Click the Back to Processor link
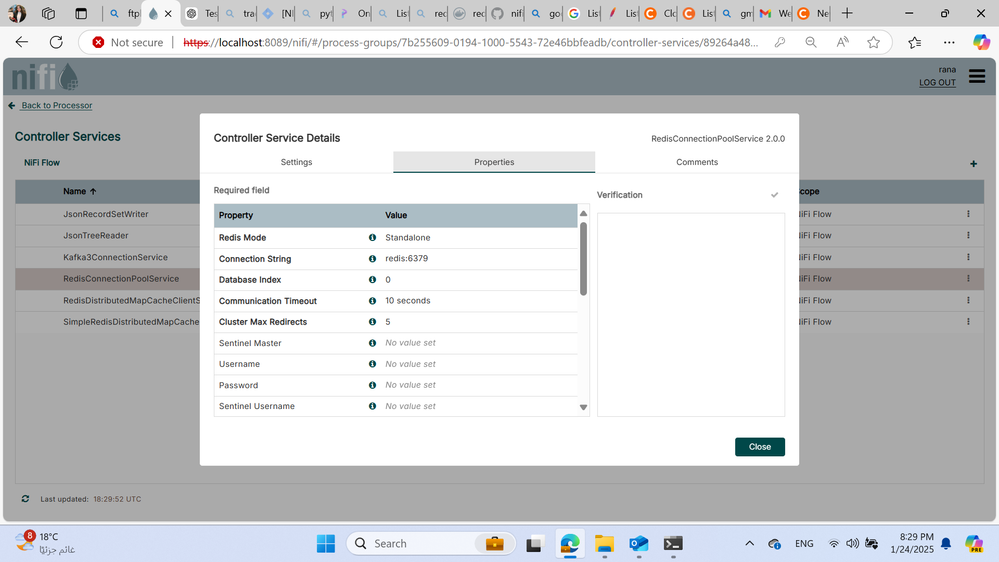The height and width of the screenshot is (562, 999). coord(57,105)
